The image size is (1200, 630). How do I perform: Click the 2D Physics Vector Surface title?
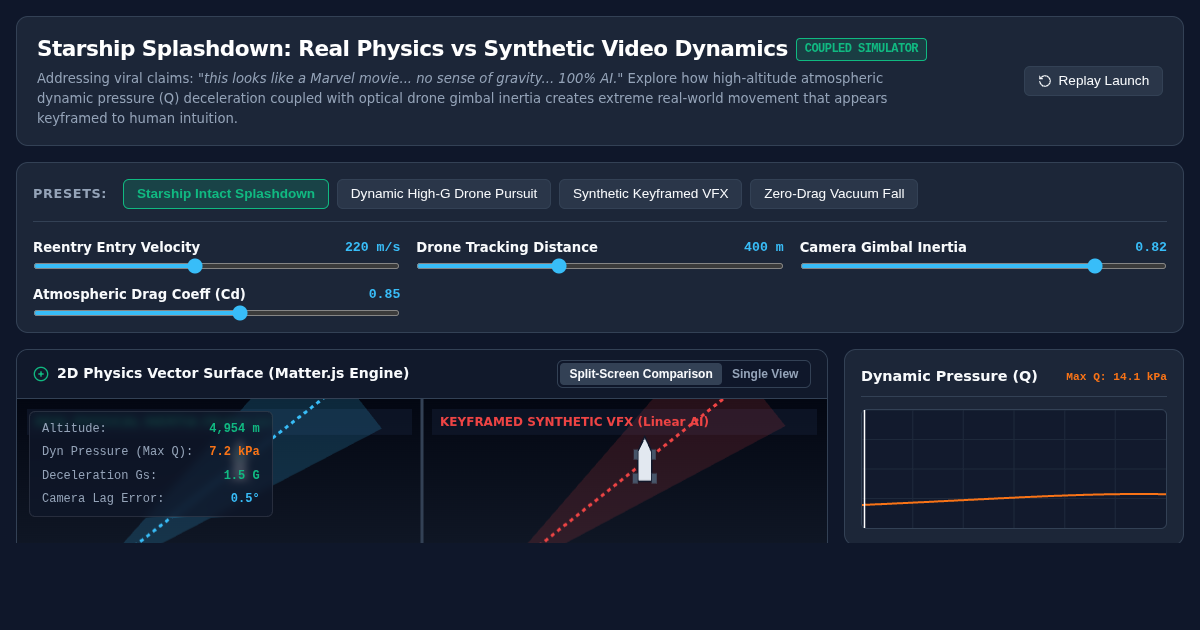[233, 373]
